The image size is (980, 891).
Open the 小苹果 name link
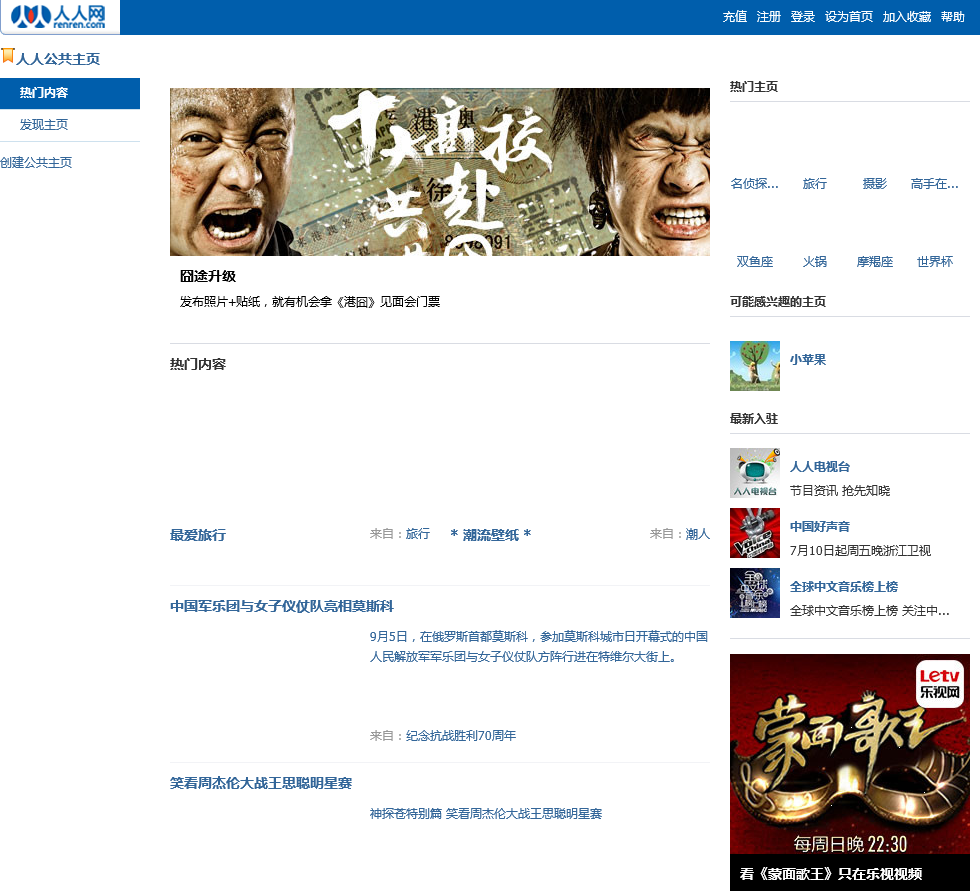[x=808, y=360]
